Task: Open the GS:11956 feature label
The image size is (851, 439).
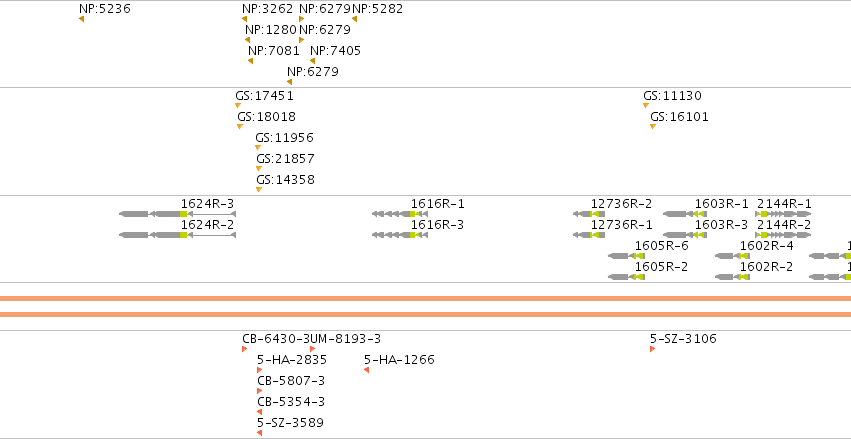Action: (284, 138)
